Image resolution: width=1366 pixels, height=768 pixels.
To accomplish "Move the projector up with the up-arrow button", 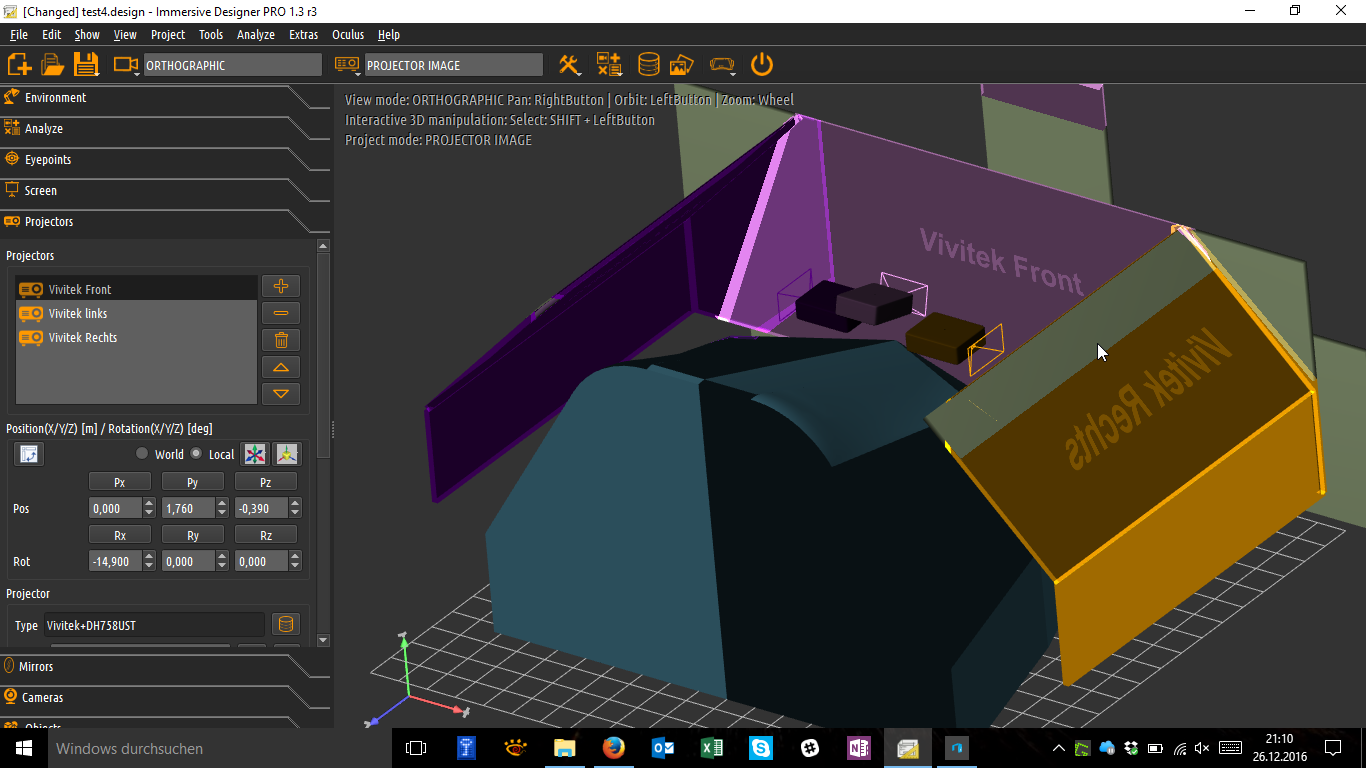I will pos(281,367).
